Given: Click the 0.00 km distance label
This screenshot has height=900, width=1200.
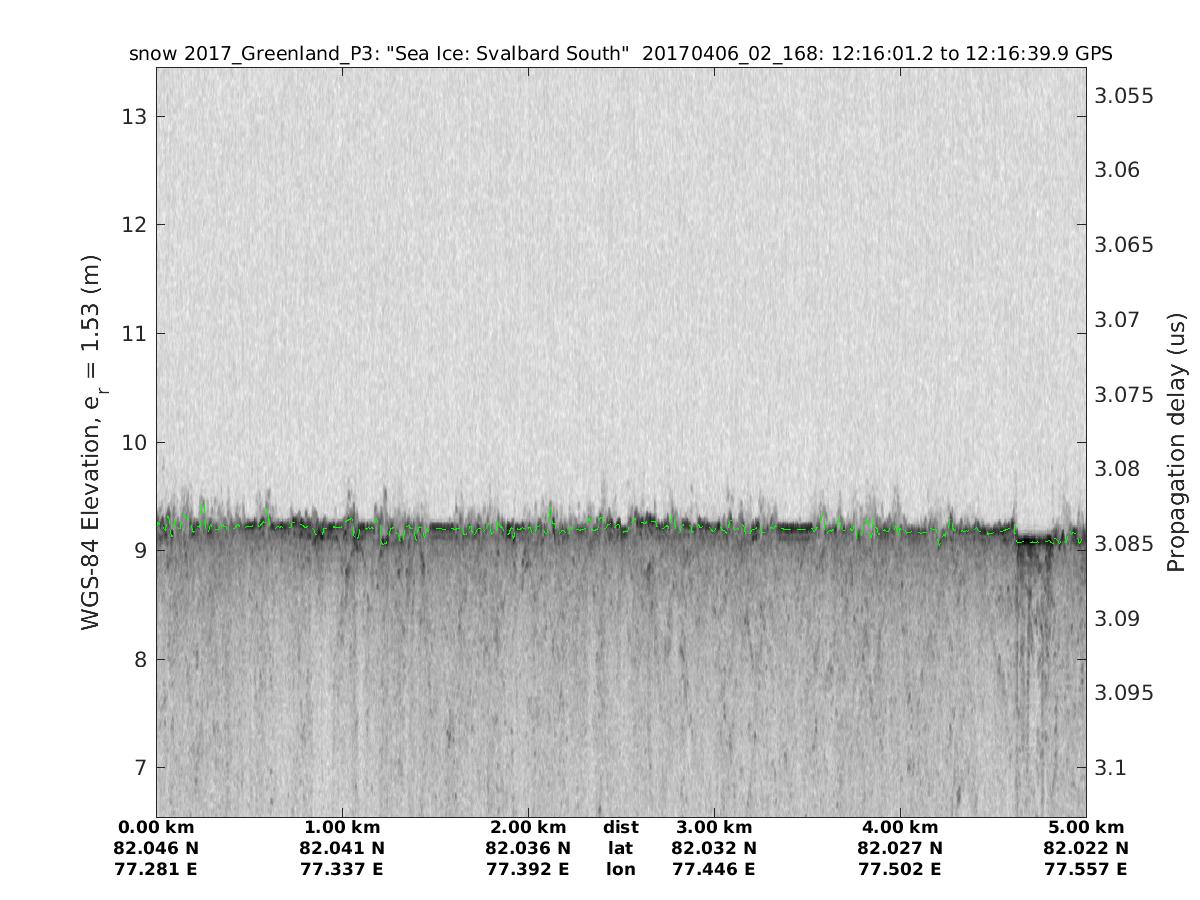Looking at the screenshot, I should [x=159, y=828].
